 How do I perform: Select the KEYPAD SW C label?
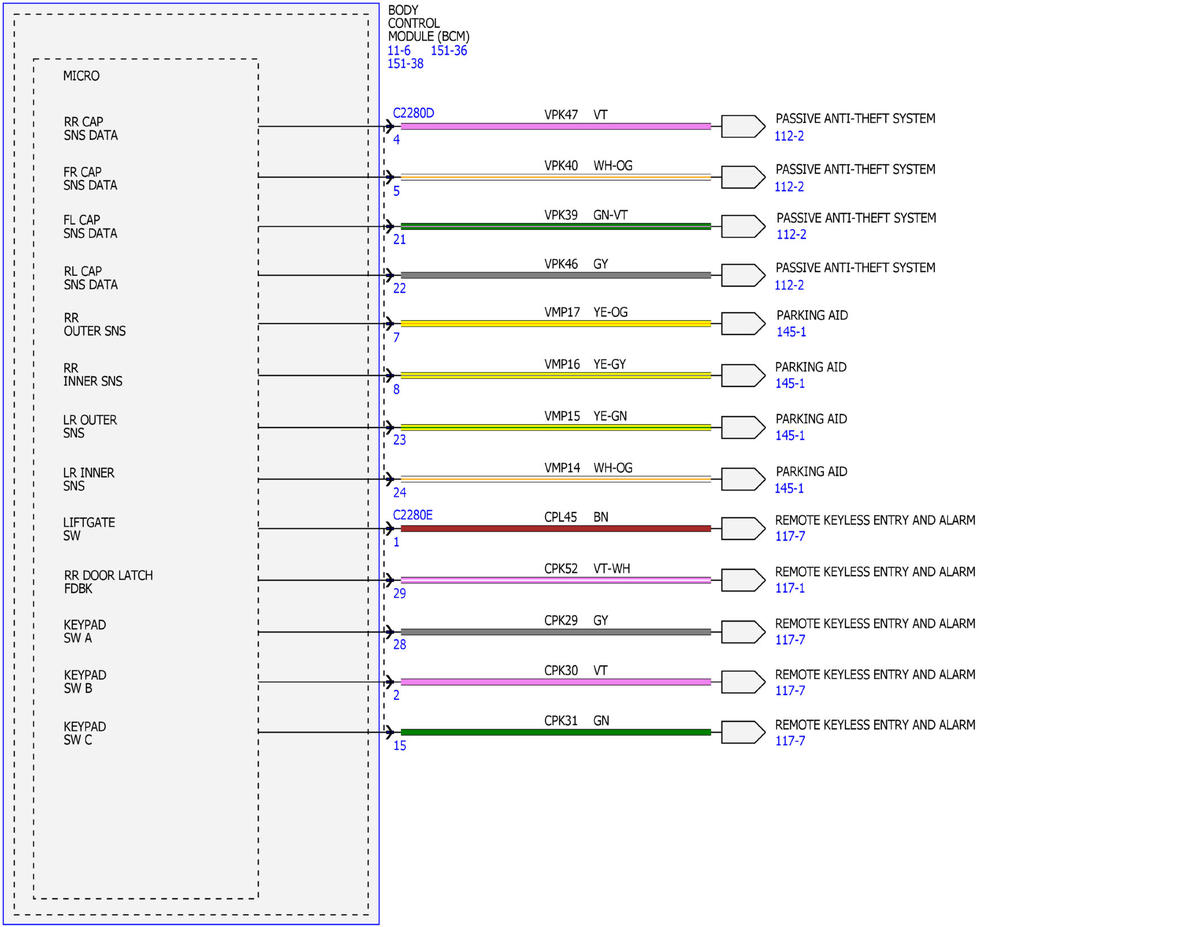click(x=85, y=733)
